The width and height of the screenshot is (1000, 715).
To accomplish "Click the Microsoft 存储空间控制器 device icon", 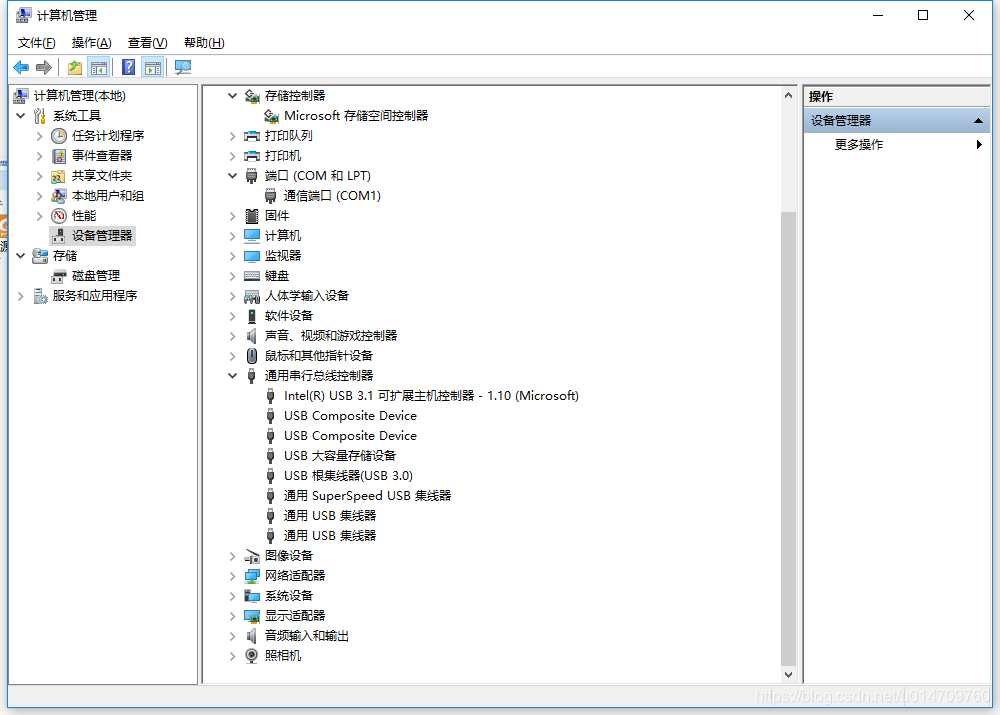I will [271, 116].
